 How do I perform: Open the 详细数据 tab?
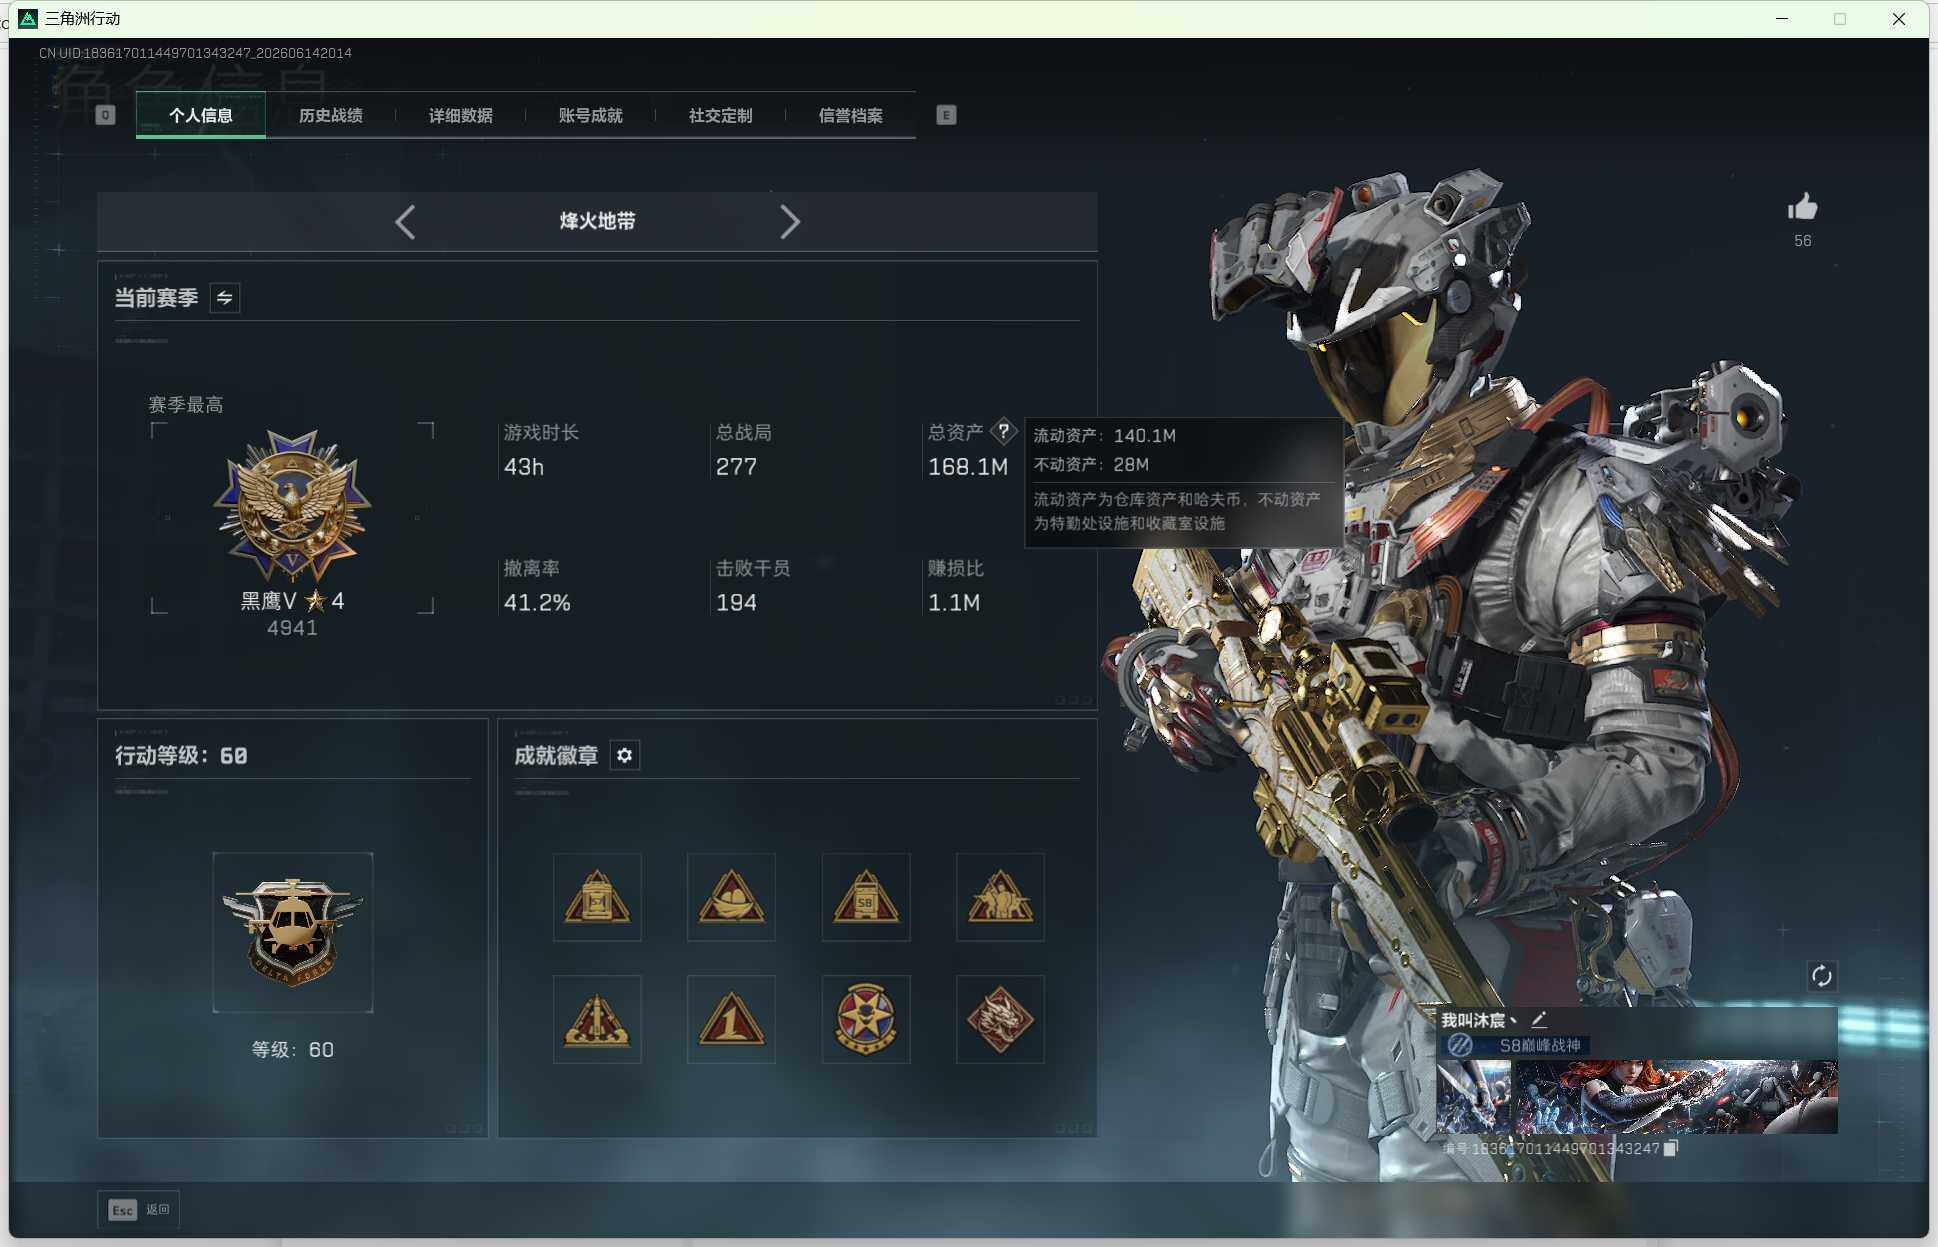click(x=461, y=115)
